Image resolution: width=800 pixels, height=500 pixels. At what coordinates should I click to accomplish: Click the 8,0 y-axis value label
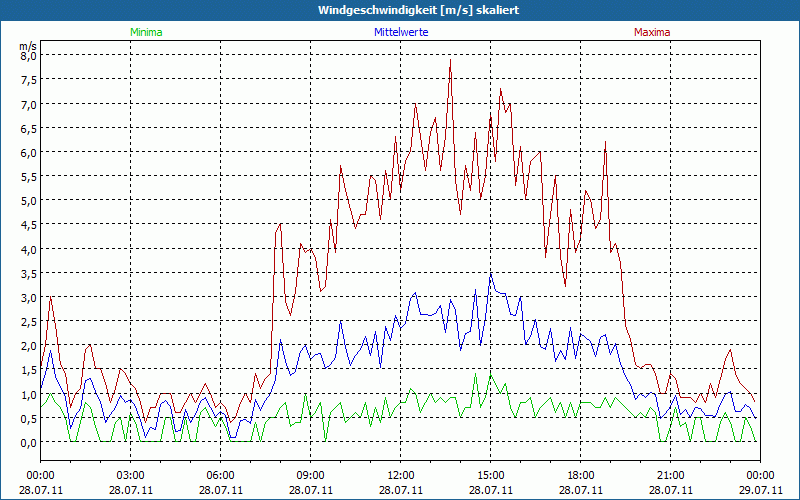point(27,56)
